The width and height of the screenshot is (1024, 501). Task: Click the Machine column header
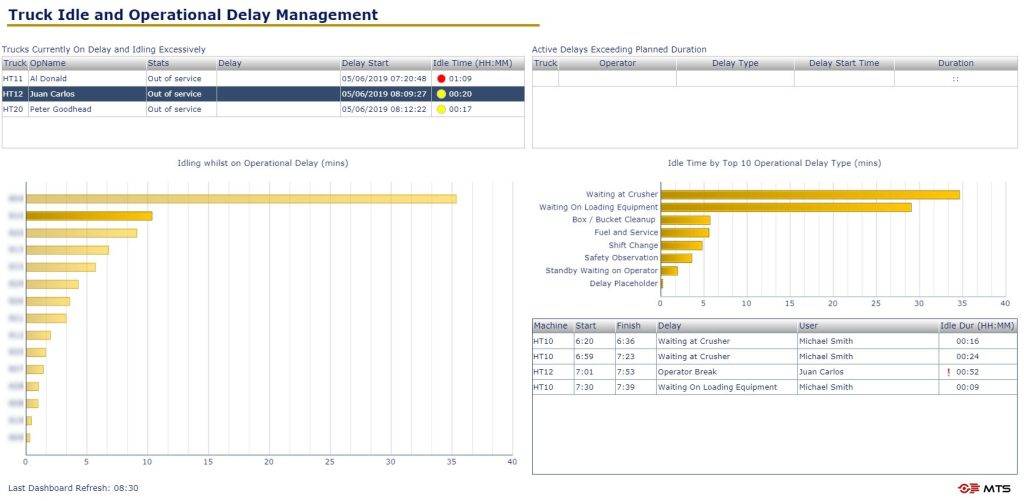(552, 325)
